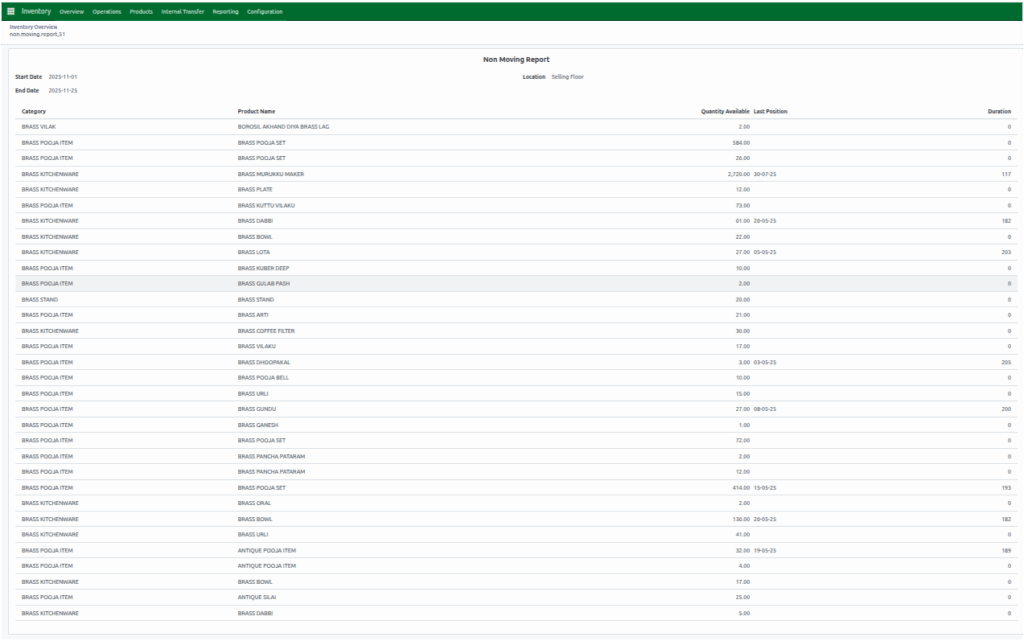
Task: Change the Selling Floor location value
Action: 566,76
